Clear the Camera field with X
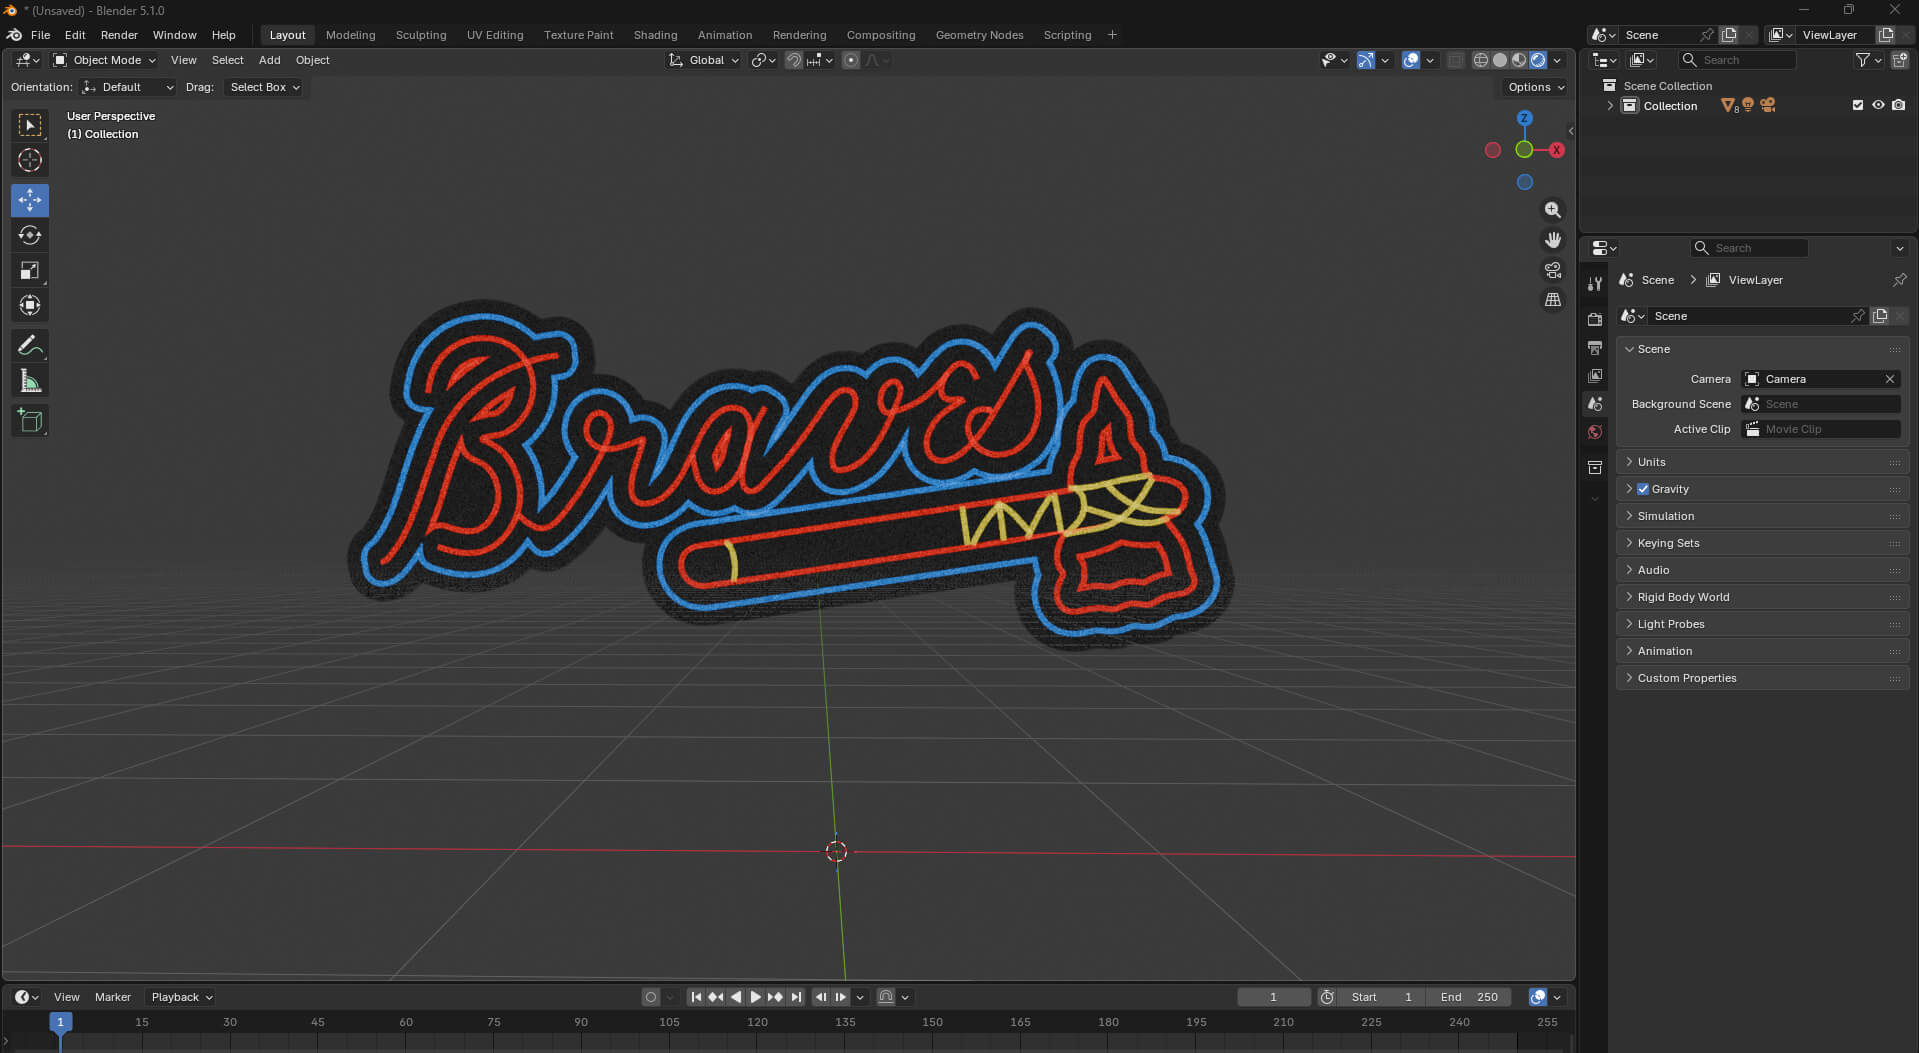Image resolution: width=1919 pixels, height=1053 pixels. (1889, 379)
